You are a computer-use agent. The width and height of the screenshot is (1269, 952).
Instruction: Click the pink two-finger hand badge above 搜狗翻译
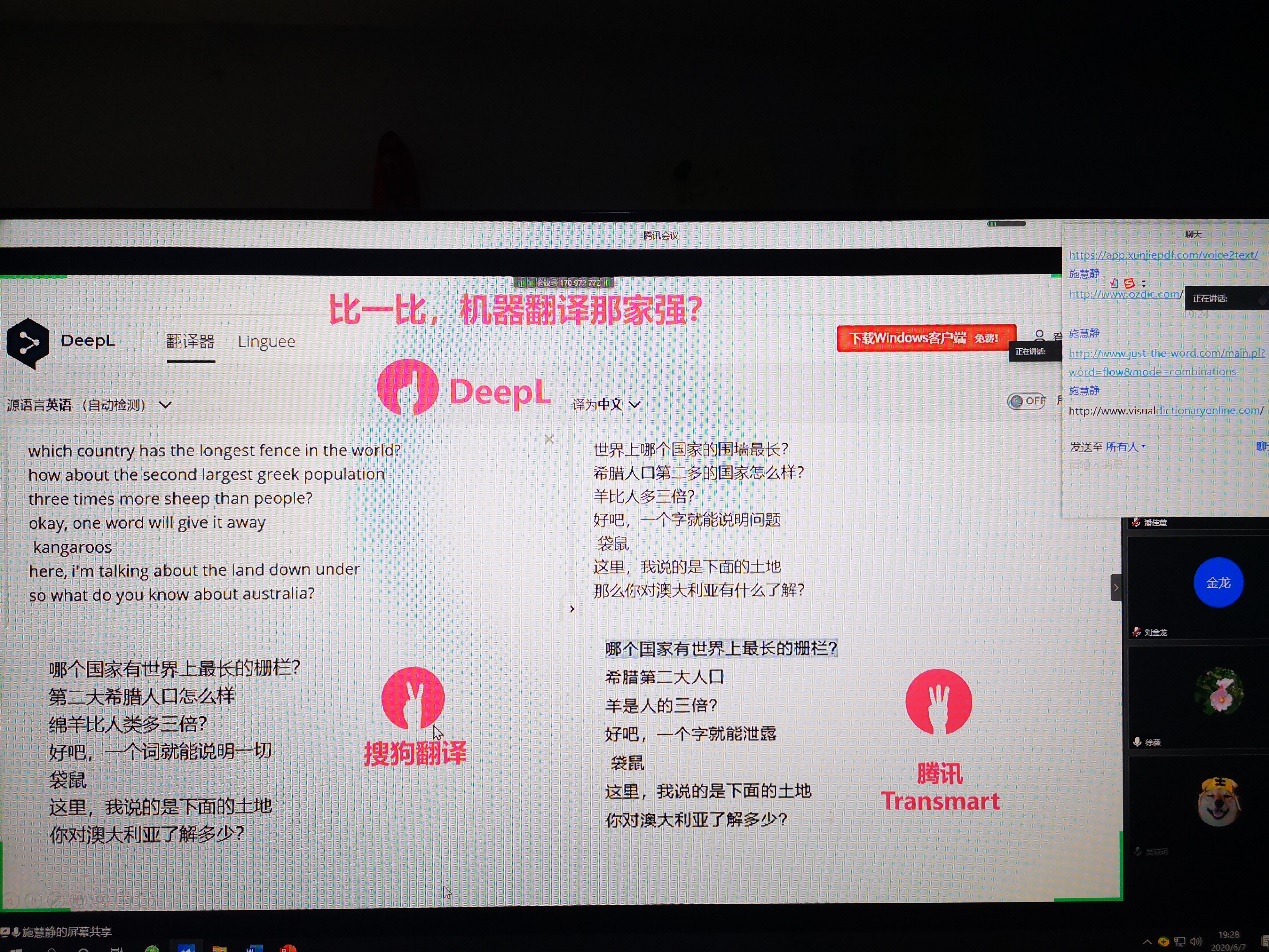[x=413, y=698]
